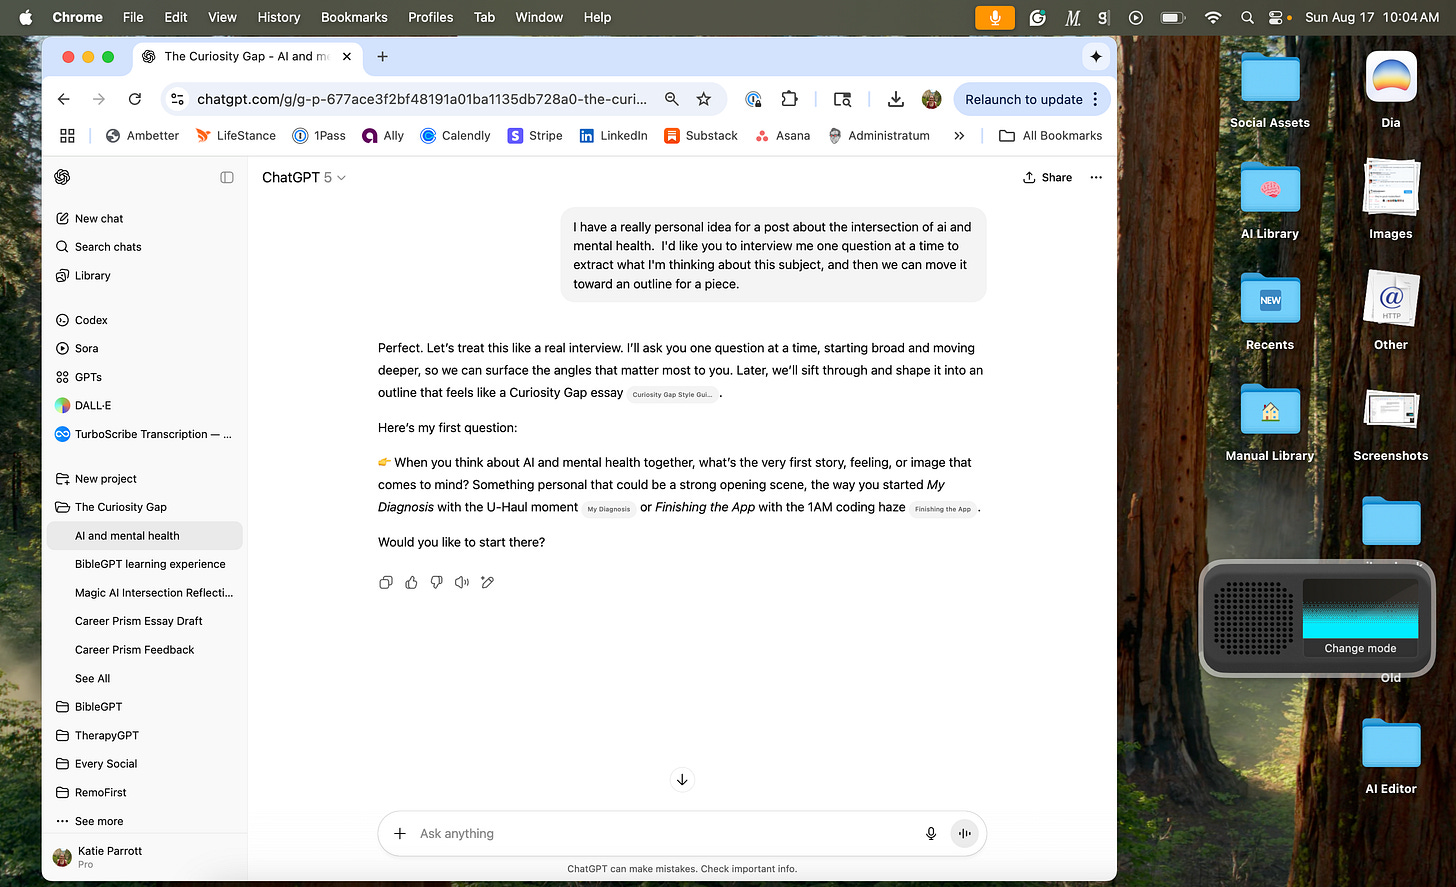Edit the response in canvas
The height and width of the screenshot is (887, 1456).
point(487,582)
